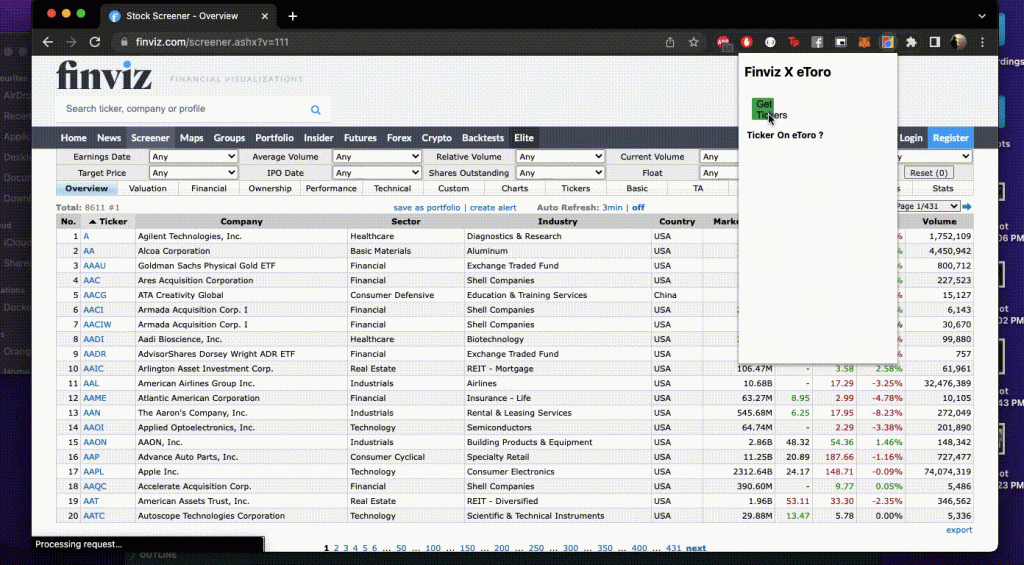
Task: Open the Earnings Date dropdown
Action: (x=193, y=157)
